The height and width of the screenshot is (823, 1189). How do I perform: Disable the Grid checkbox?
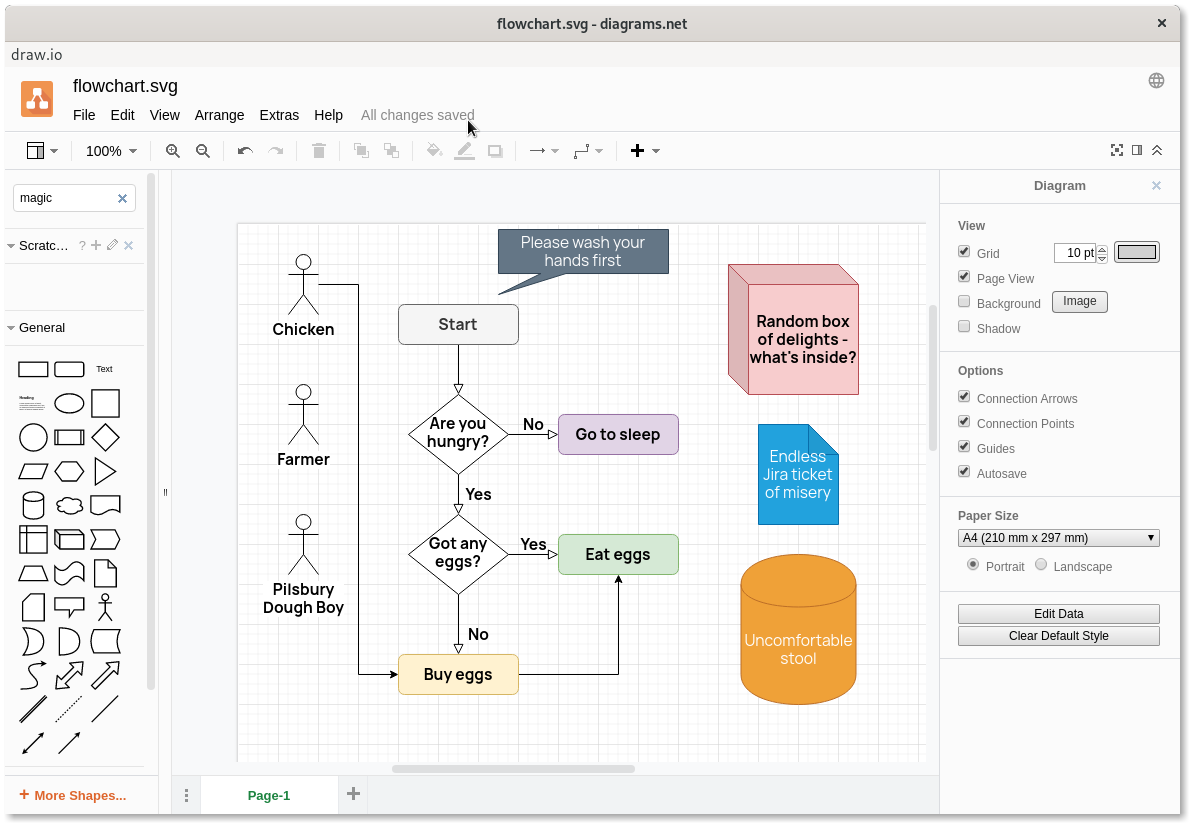(x=964, y=251)
